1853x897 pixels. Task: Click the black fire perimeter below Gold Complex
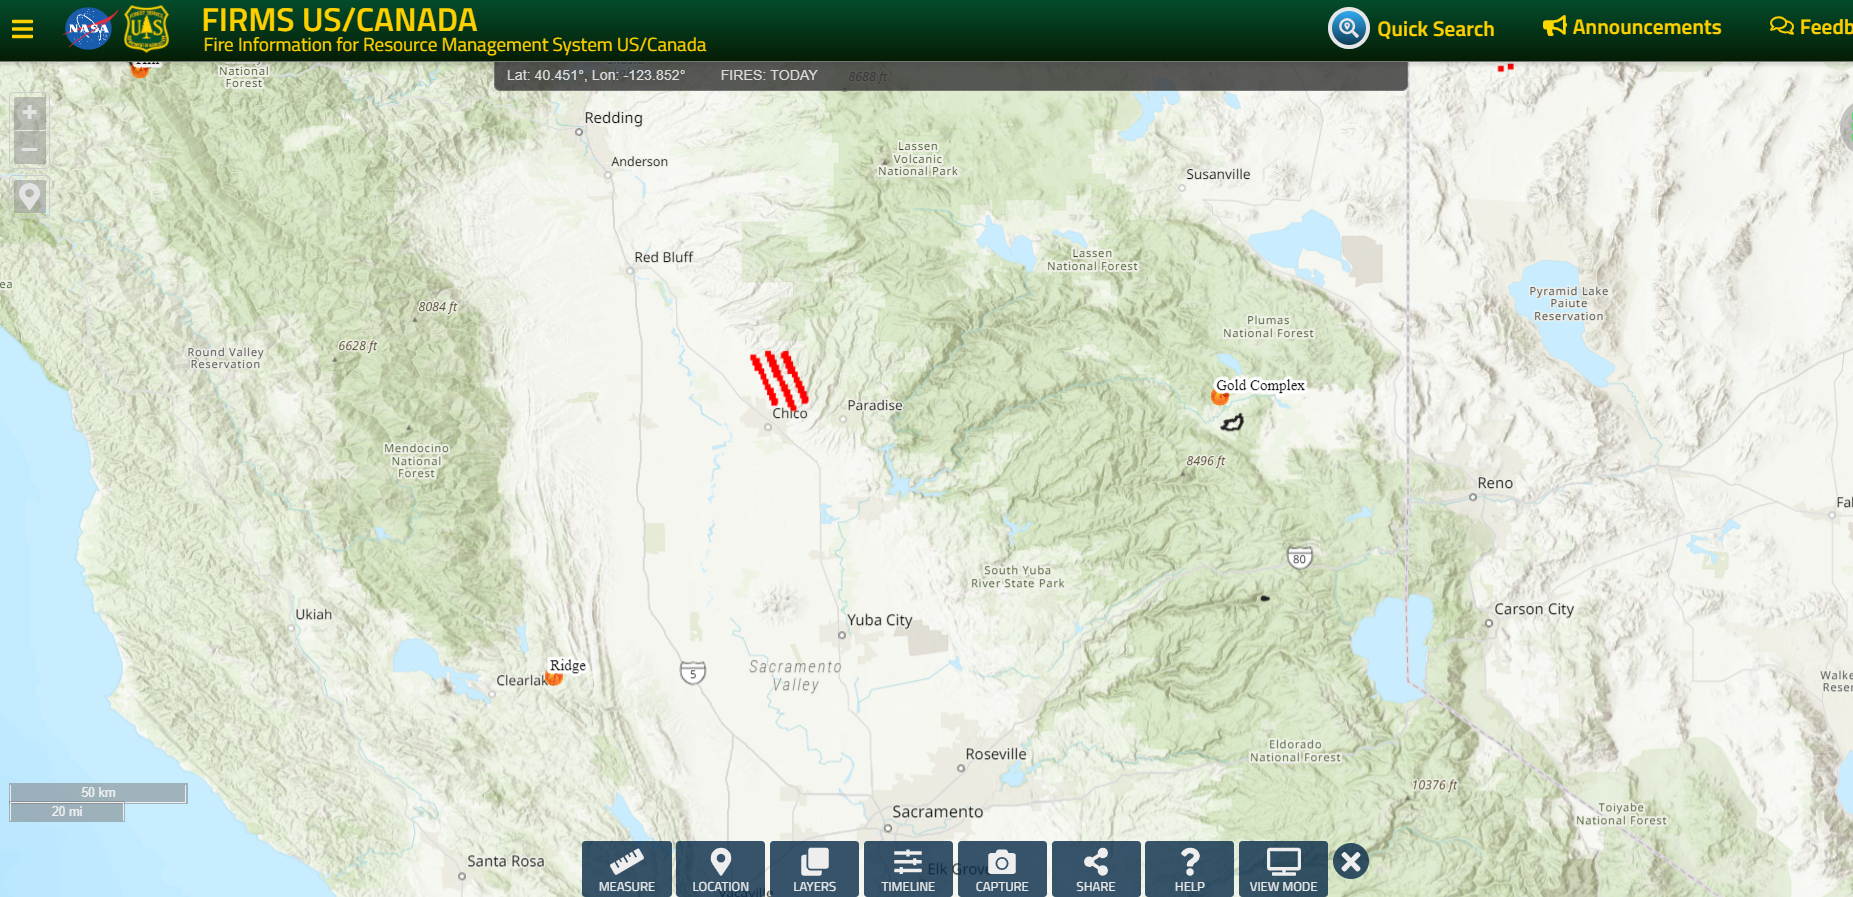tap(1232, 423)
